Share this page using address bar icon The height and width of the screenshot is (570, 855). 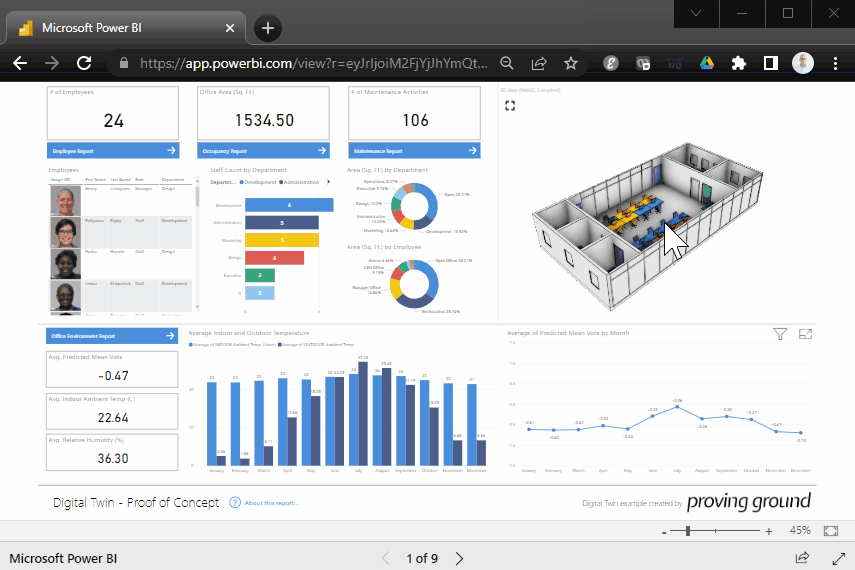pos(539,63)
